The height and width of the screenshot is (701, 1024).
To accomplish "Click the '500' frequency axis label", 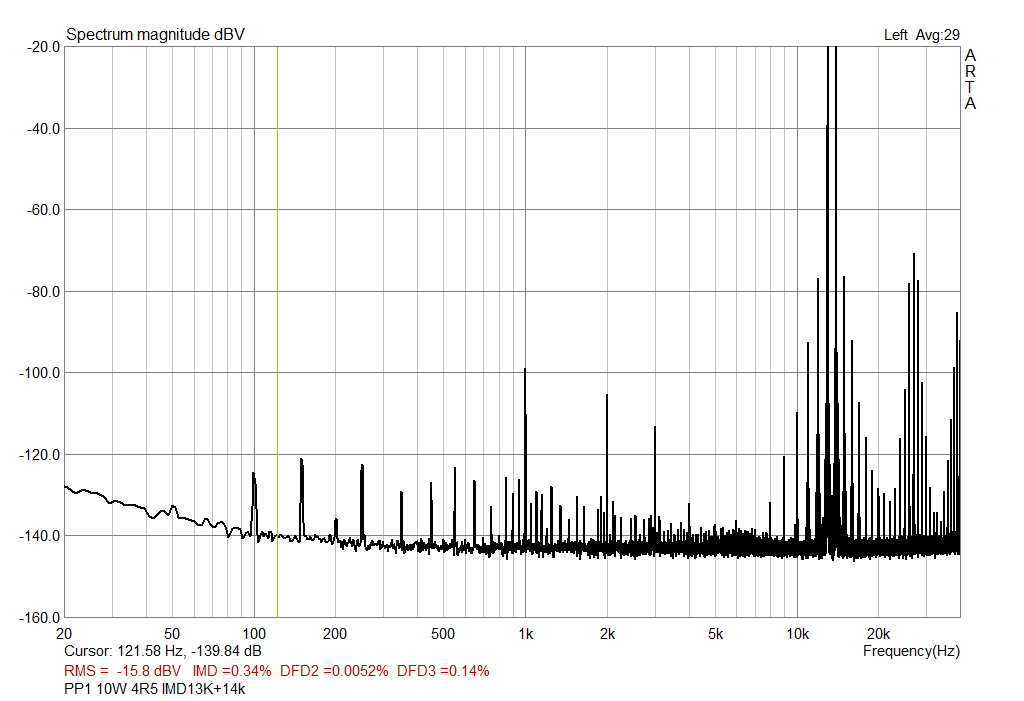I will click(443, 634).
